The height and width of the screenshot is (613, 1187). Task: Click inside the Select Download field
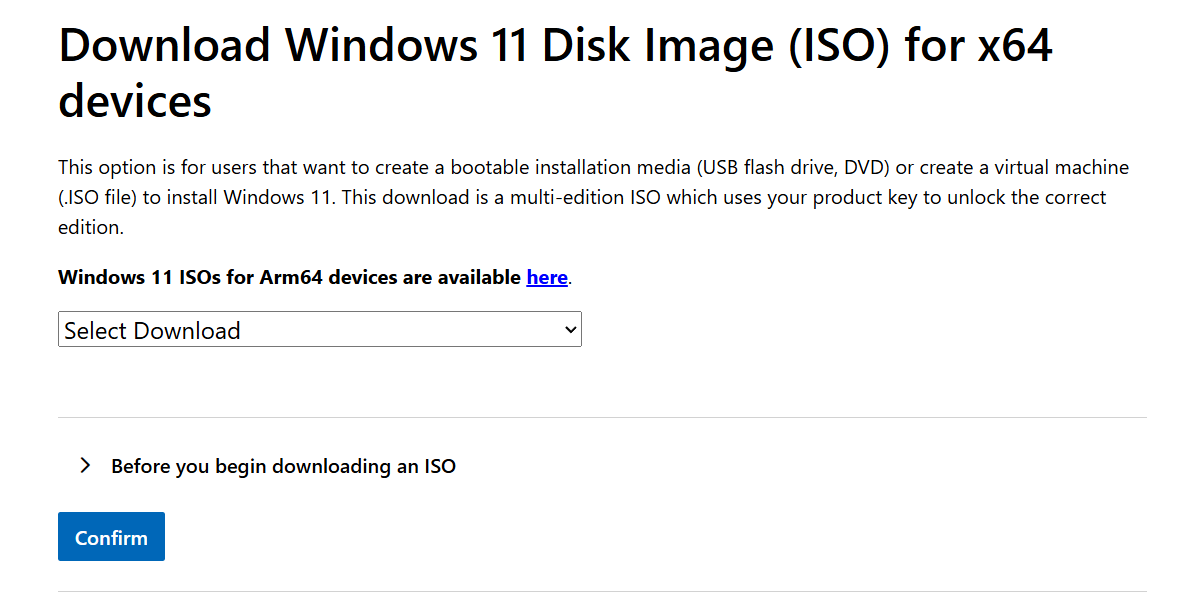click(300, 329)
